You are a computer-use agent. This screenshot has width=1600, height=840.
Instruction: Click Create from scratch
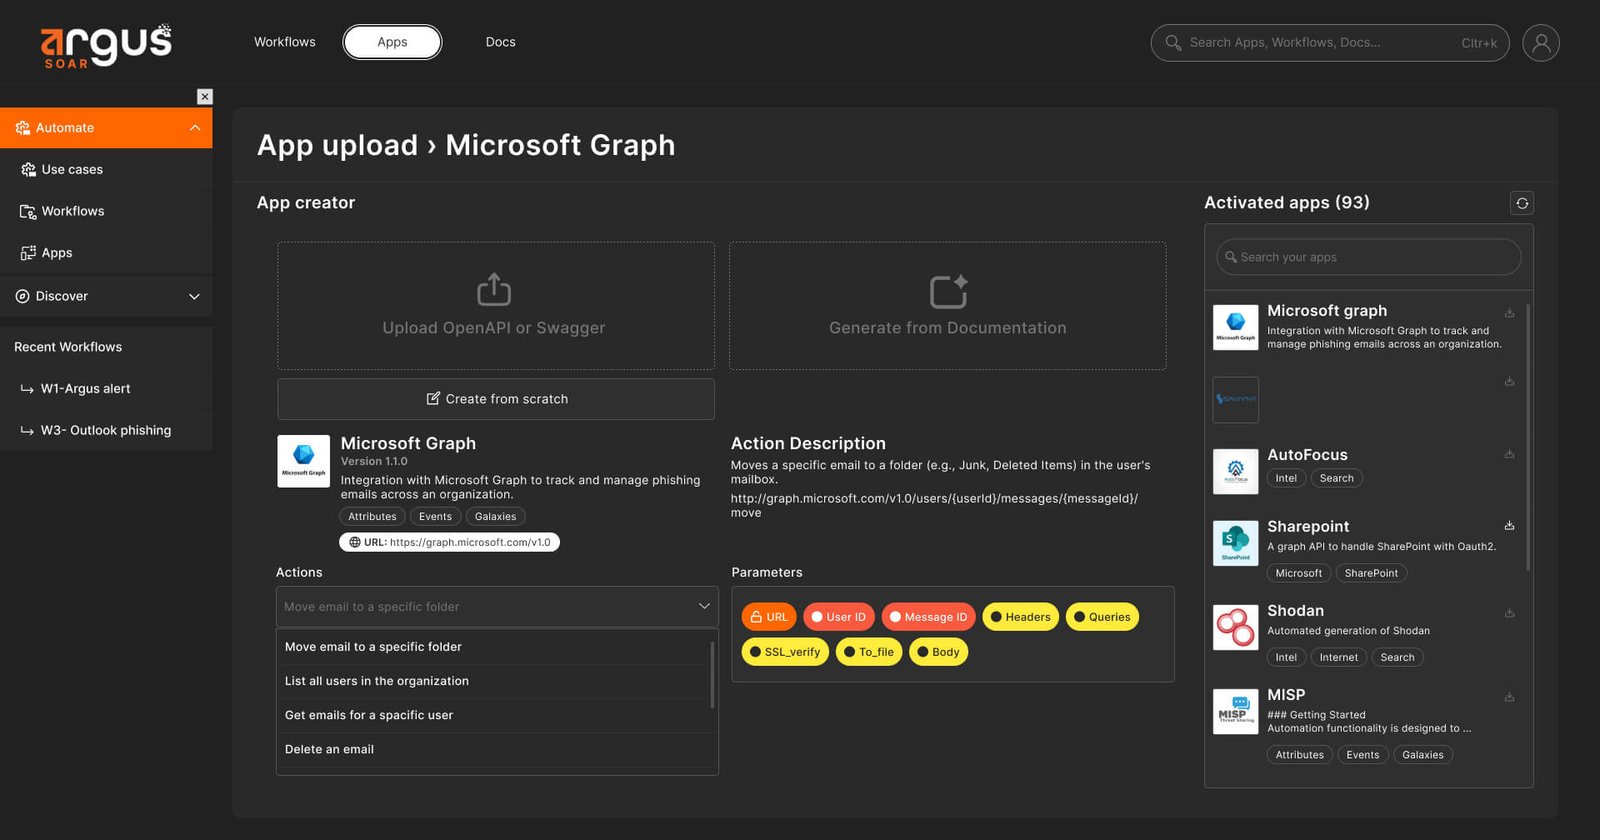pyautogui.click(x=496, y=399)
